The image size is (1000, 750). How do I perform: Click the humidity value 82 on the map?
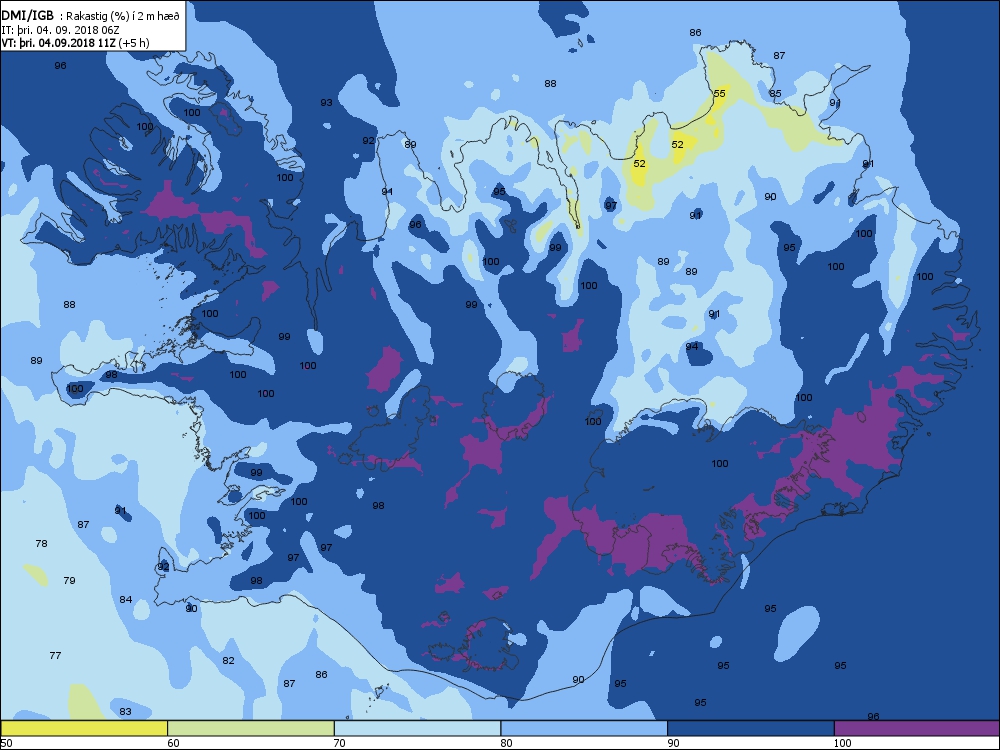coord(228,660)
